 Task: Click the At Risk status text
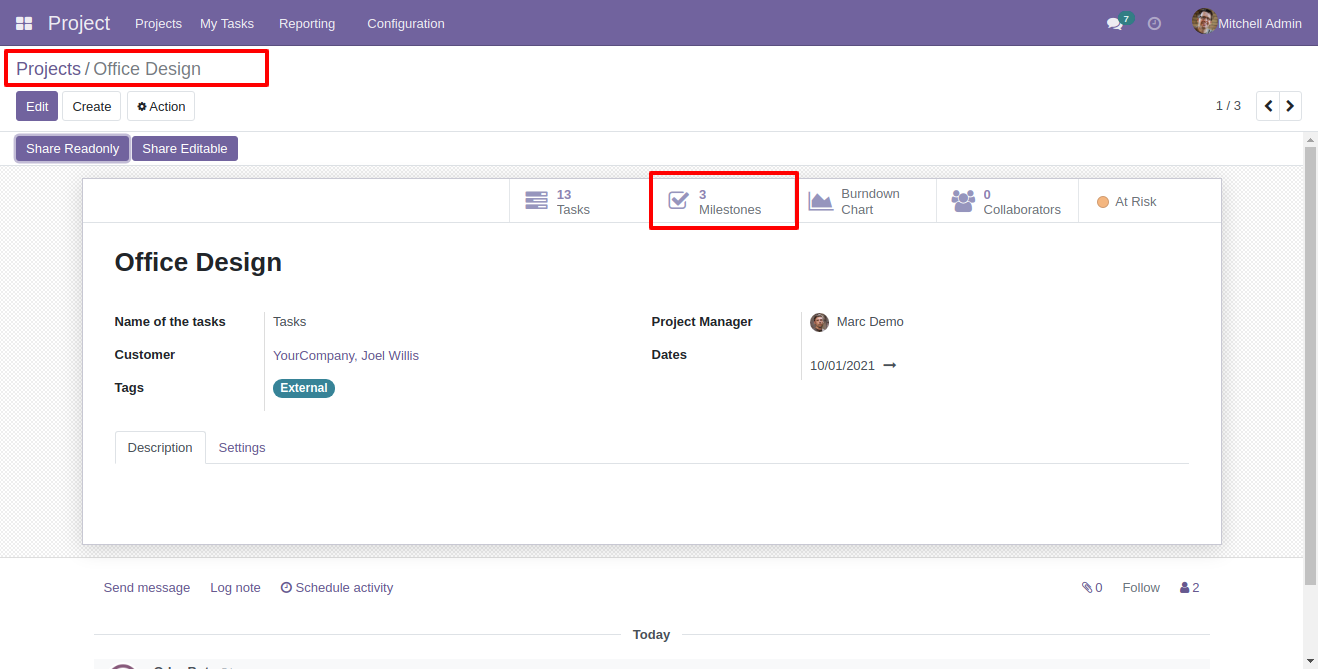click(1136, 202)
